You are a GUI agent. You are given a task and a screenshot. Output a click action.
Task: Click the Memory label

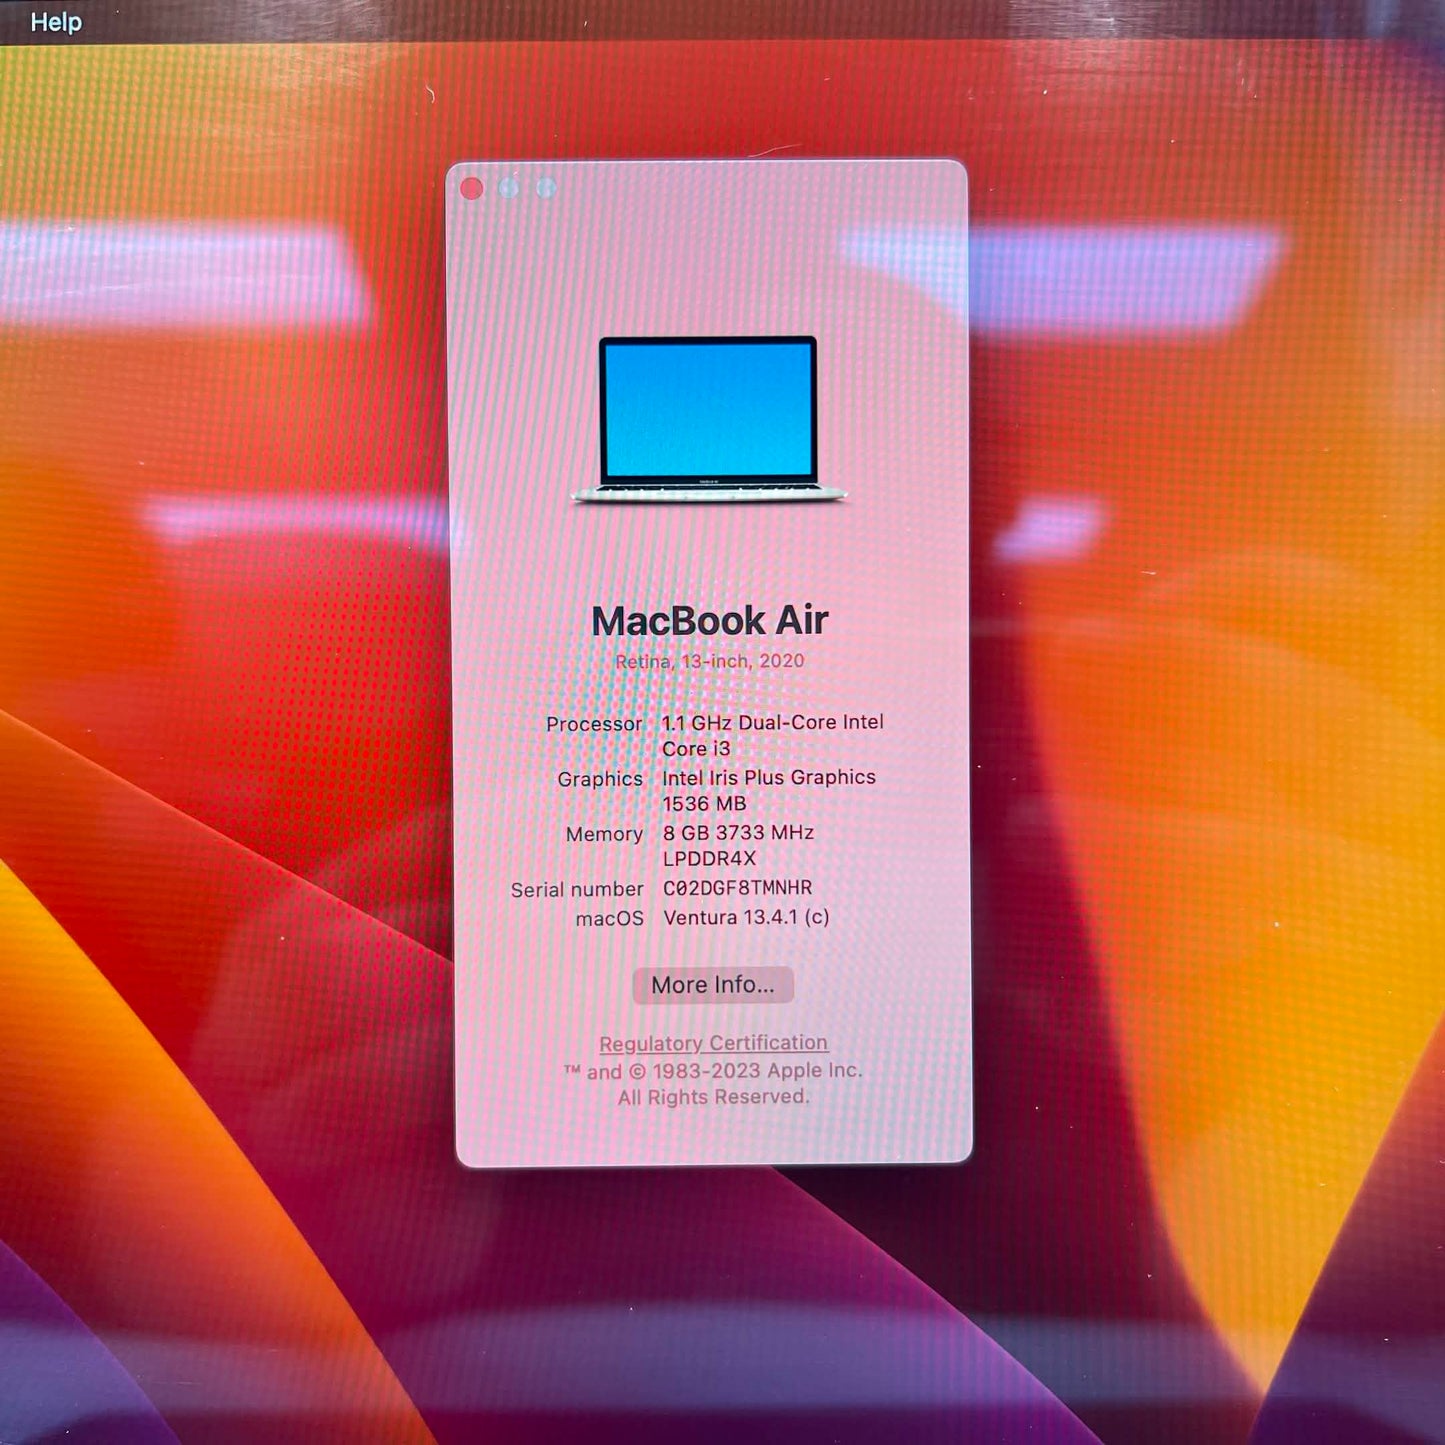604,834
